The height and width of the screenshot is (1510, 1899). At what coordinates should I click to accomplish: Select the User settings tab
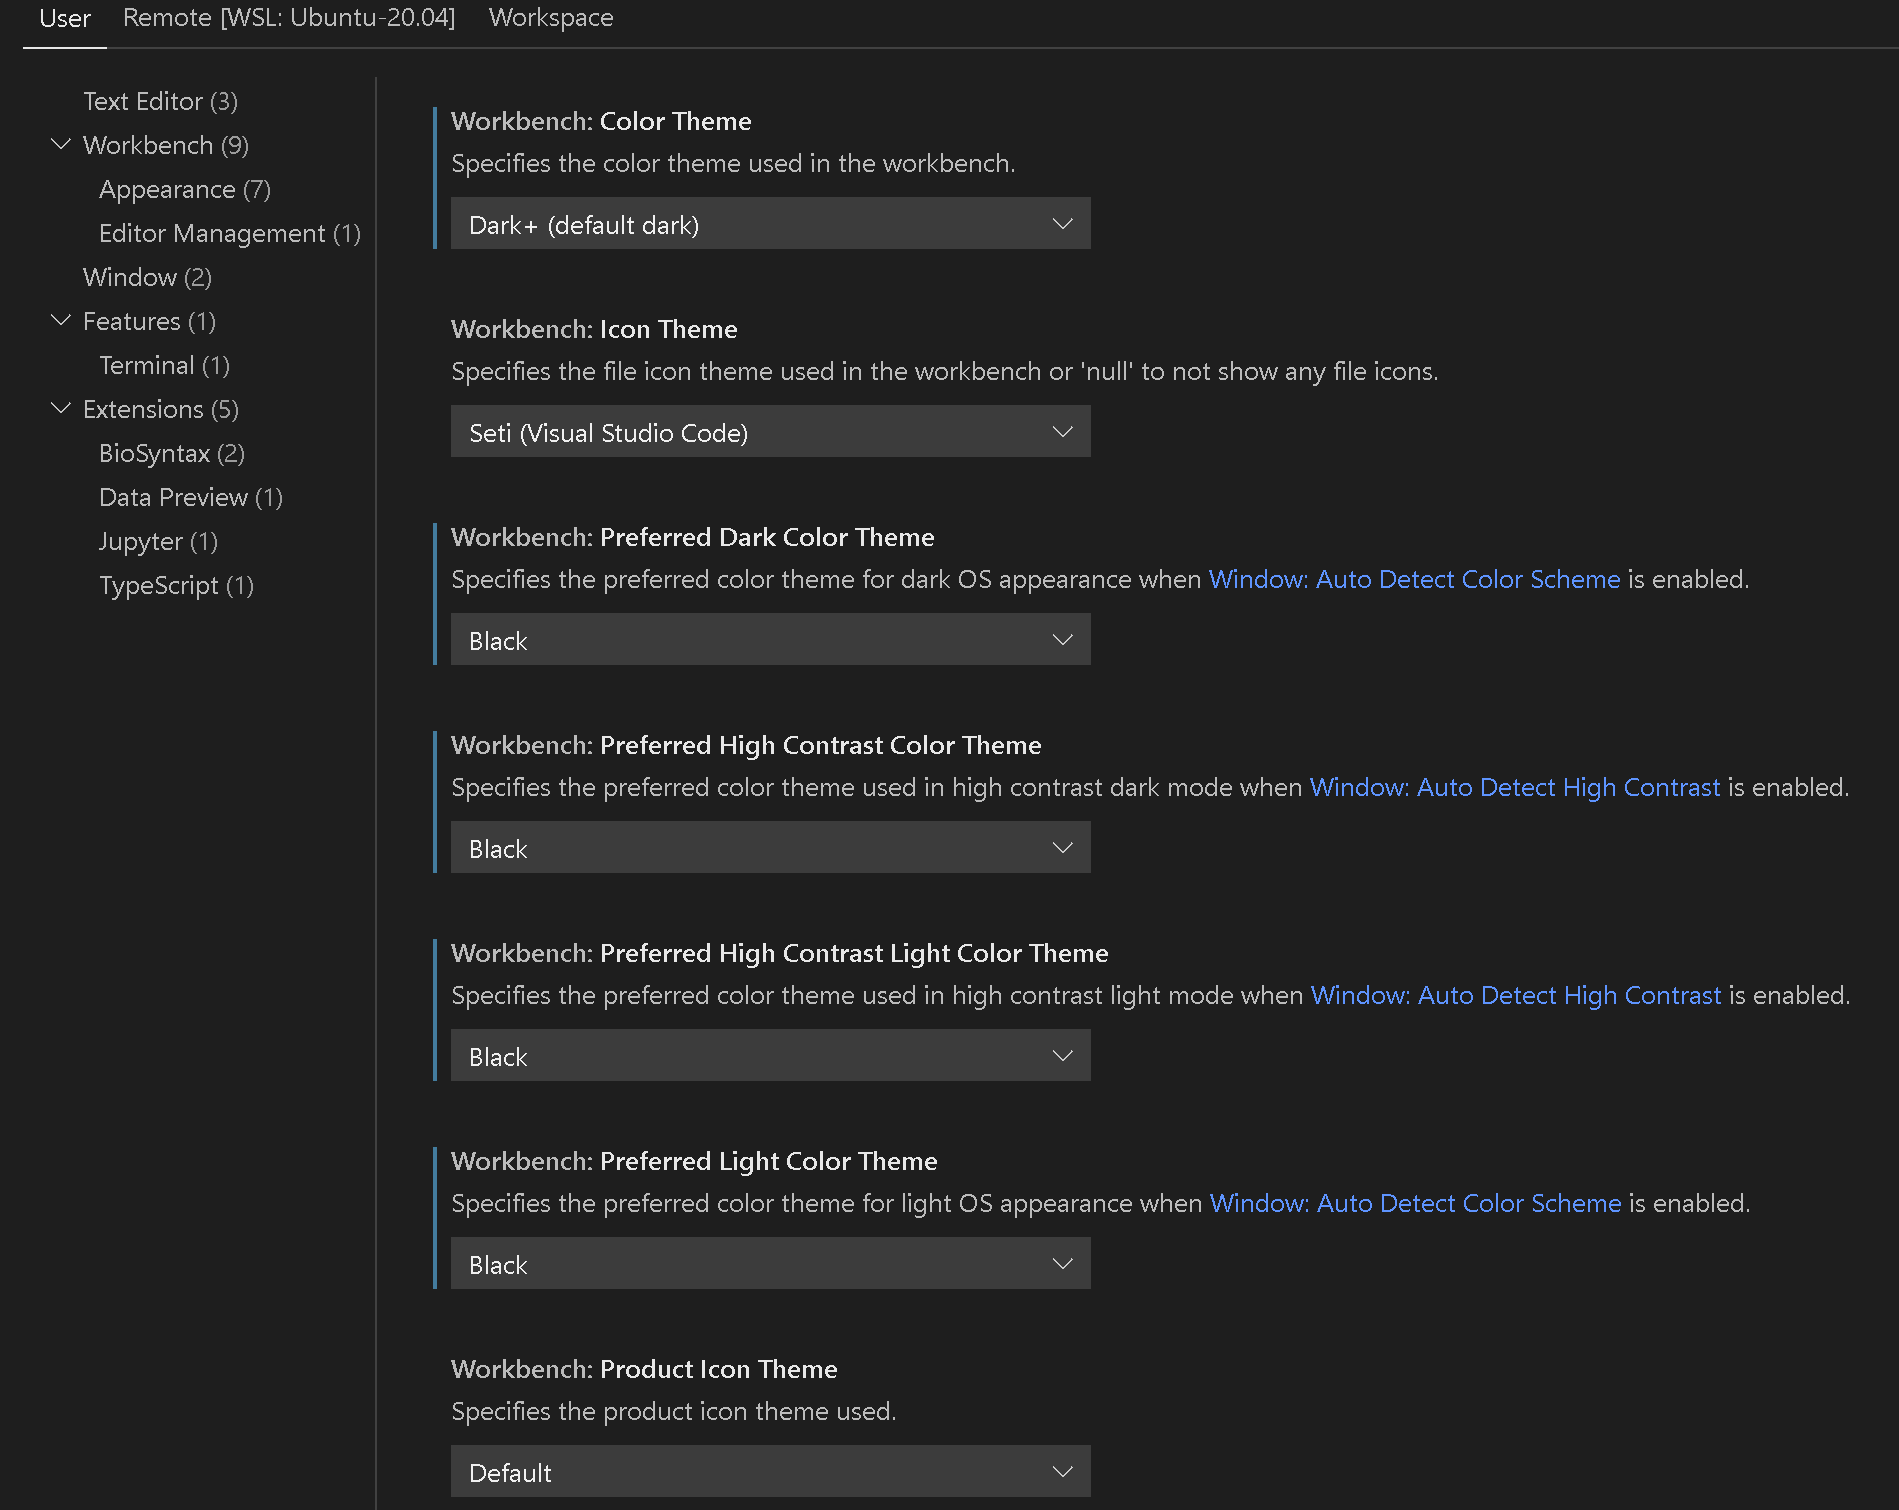click(x=64, y=17)
